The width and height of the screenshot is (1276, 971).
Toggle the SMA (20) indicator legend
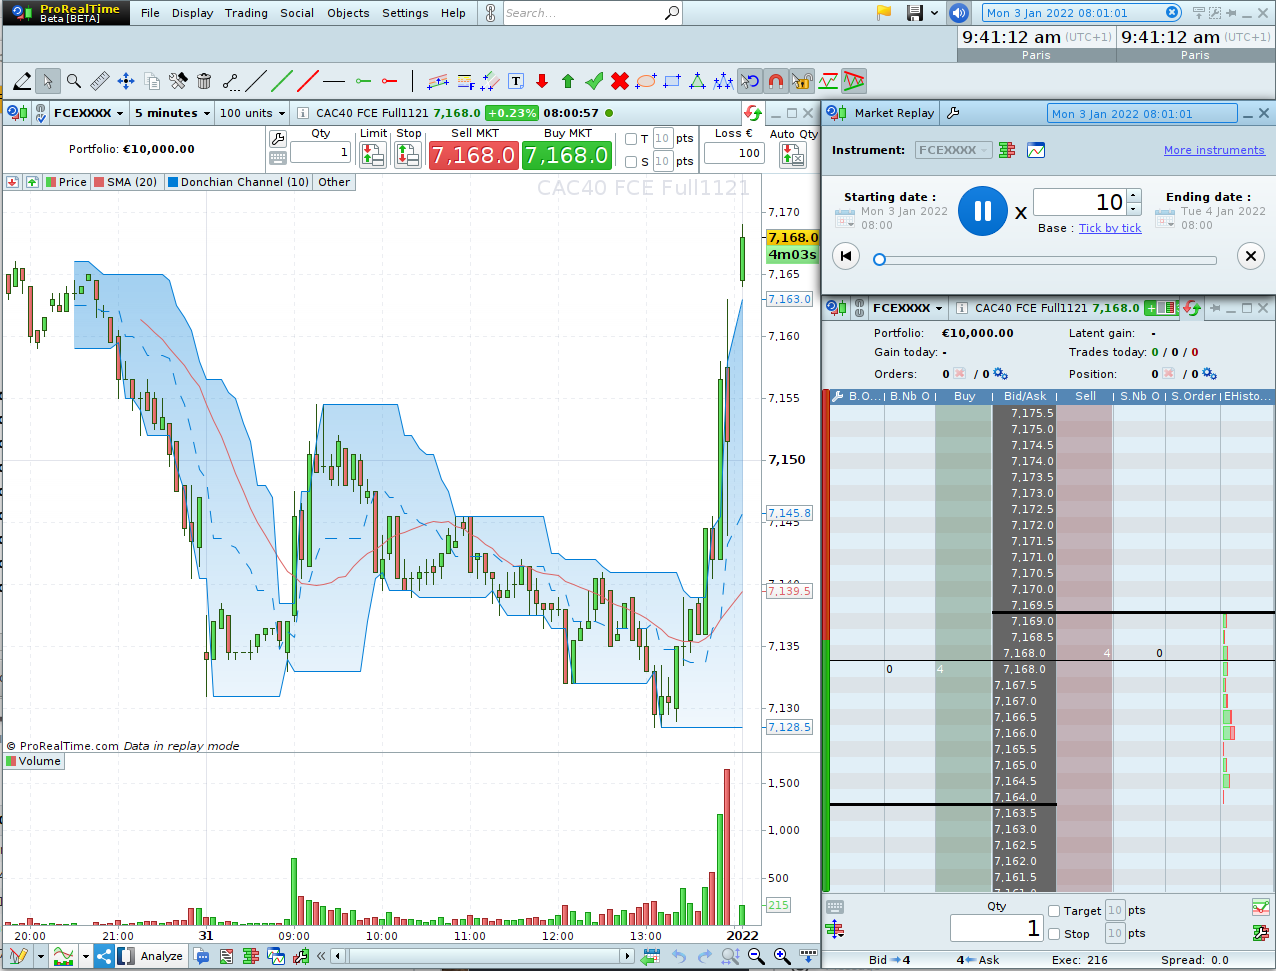point(126,182)
